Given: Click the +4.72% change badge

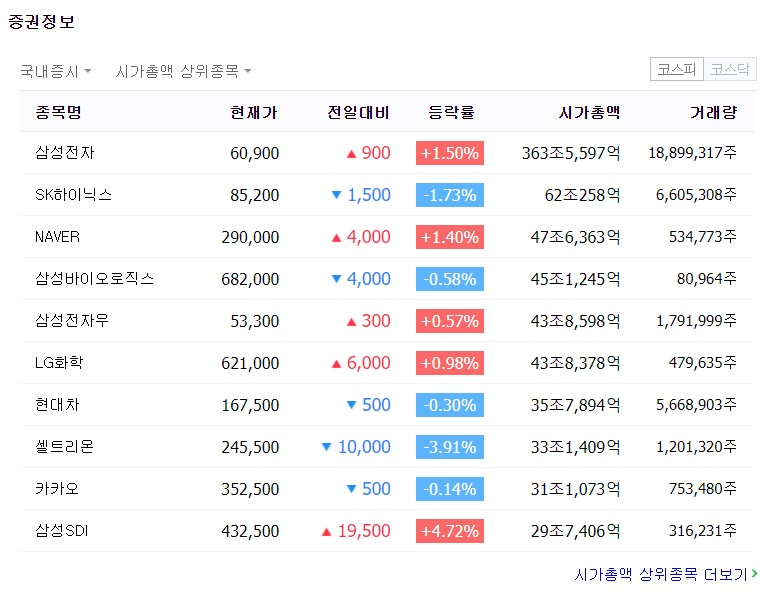Looking at the screenshot, I should [449, 531].
